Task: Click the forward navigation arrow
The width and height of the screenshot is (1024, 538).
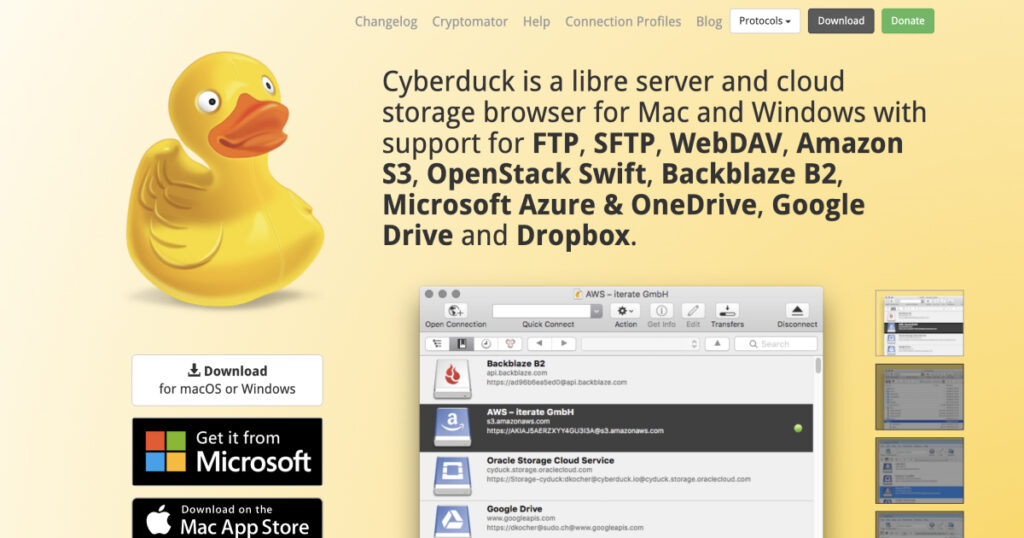Action: point(563,343)
